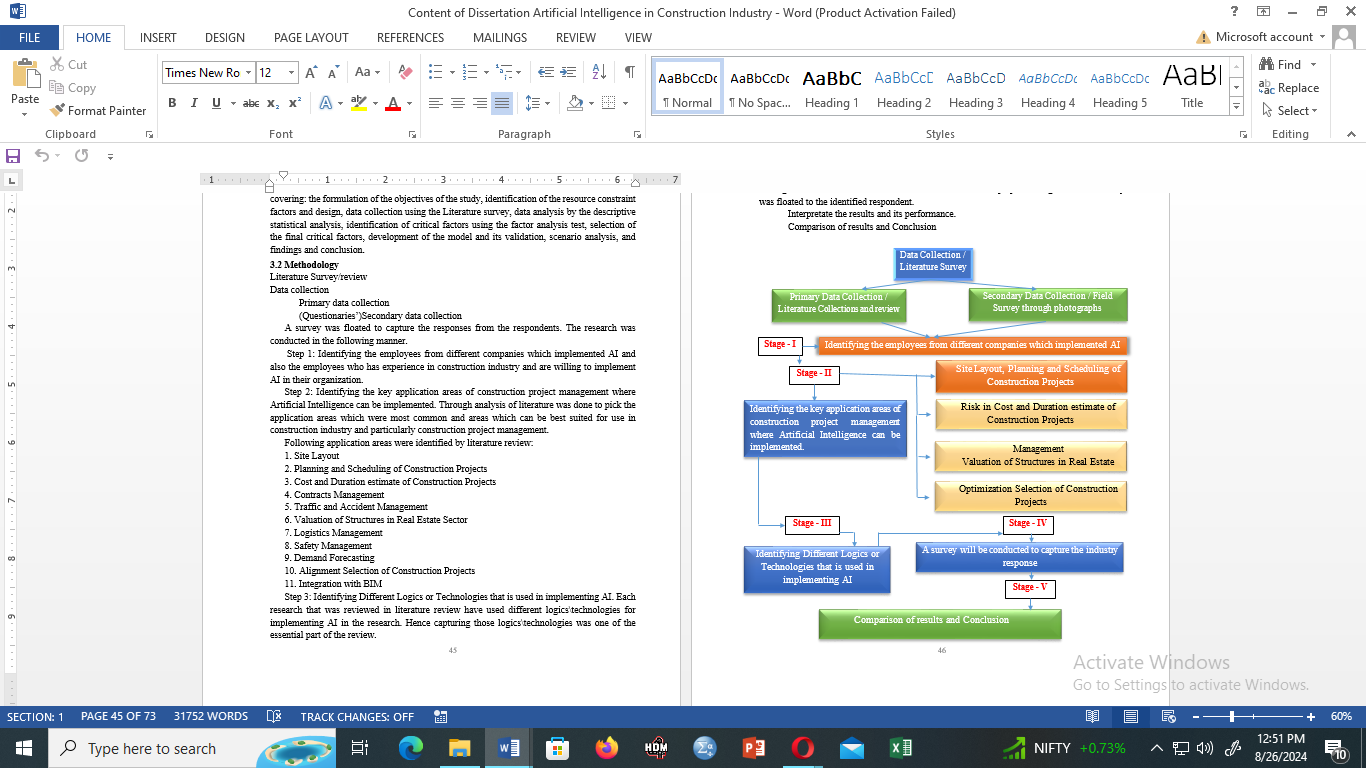Image resolution: width=1366 pixels, height=768 pixels.
Task: Toggle Underline formatting
Action: click(x=216, y=103)
